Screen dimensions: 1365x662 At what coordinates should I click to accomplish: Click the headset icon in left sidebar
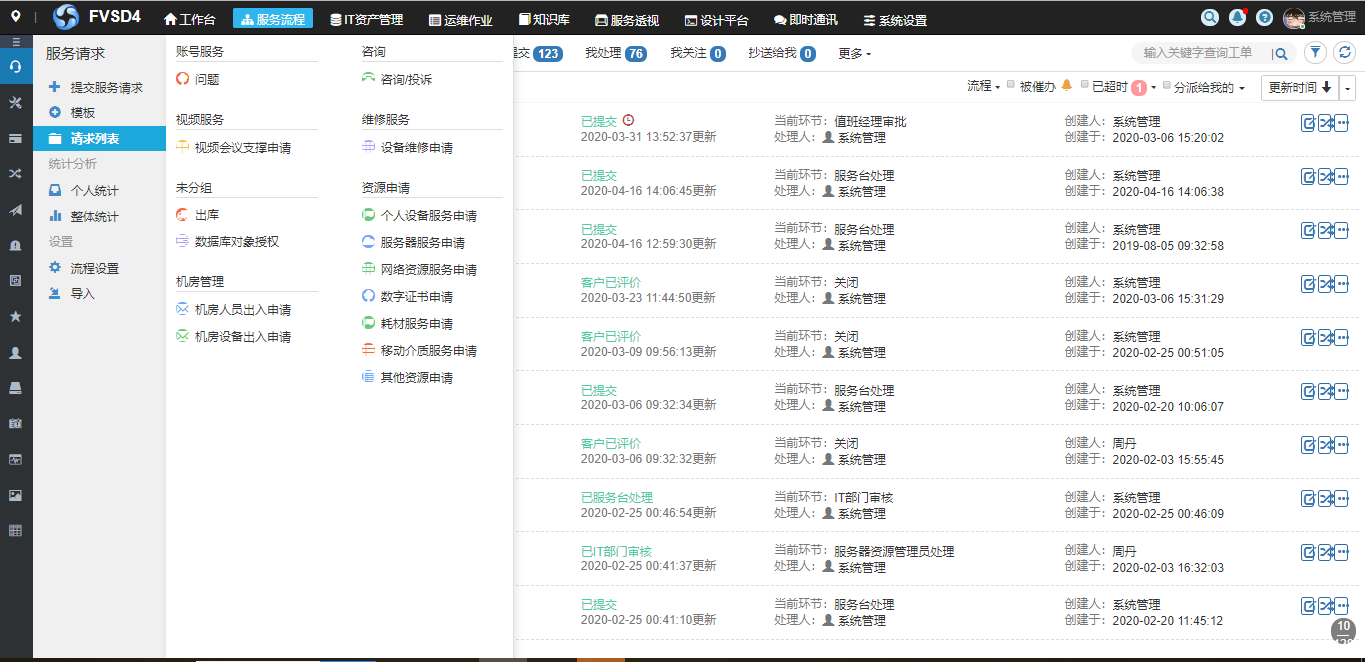point(16,66)
